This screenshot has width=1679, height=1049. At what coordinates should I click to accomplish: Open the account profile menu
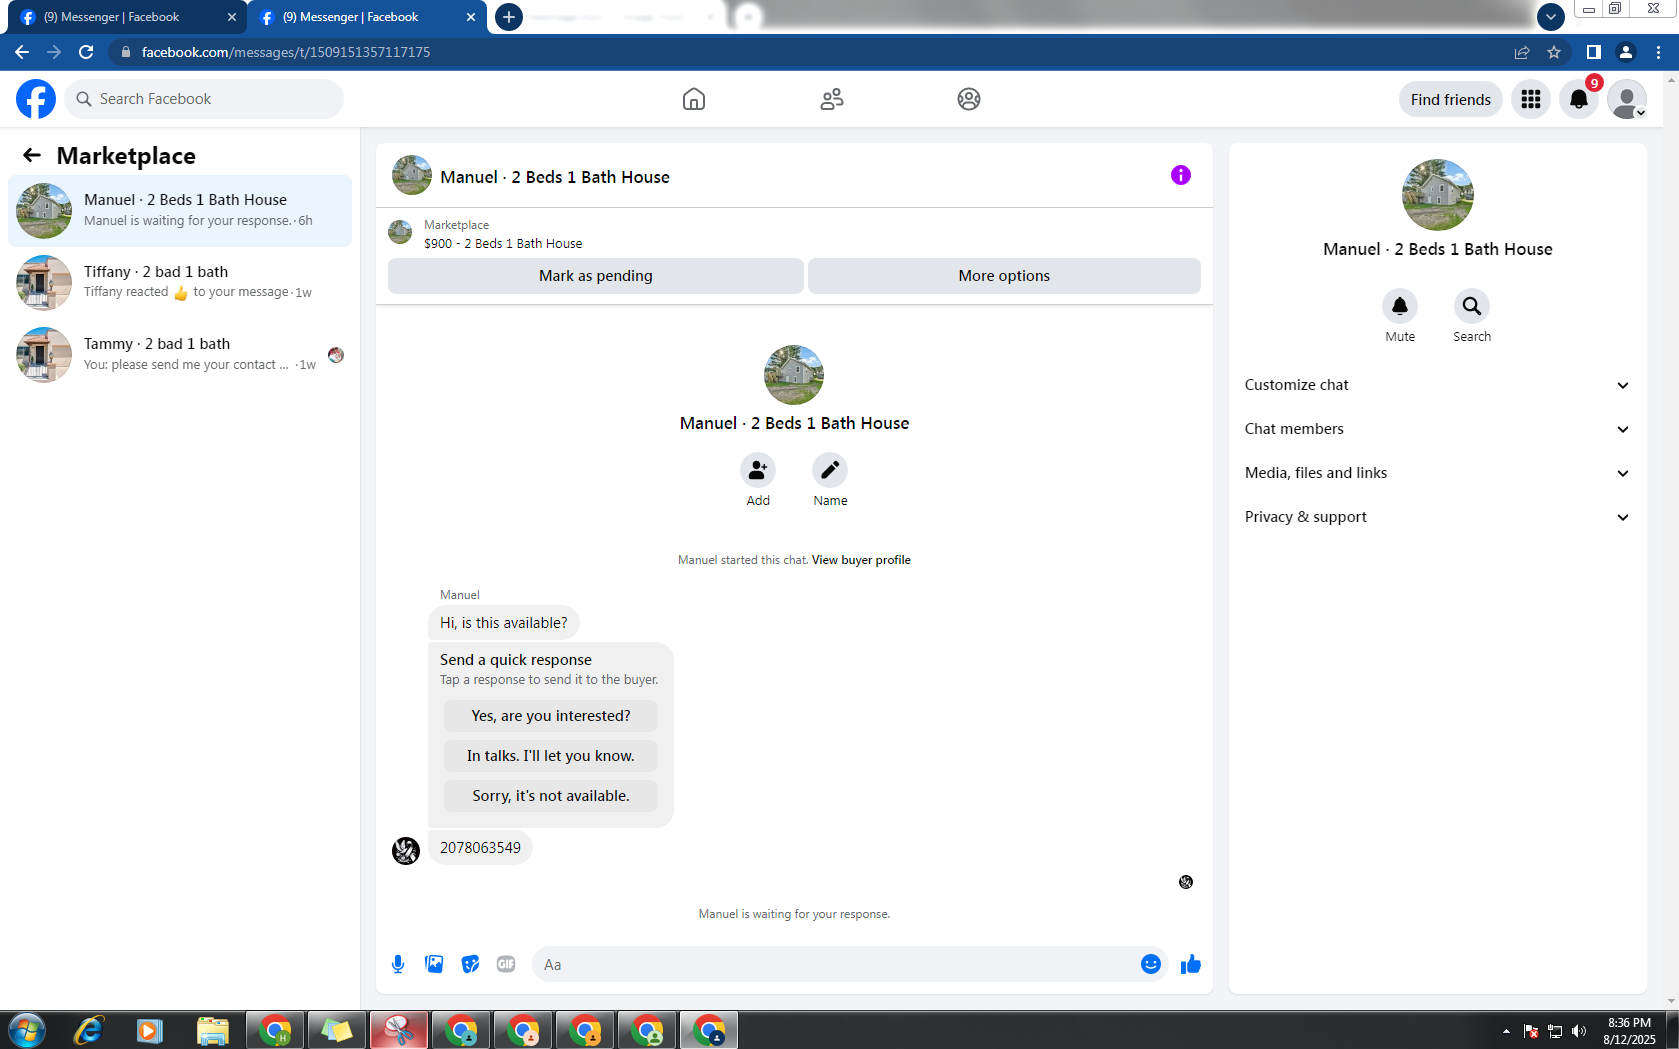(x=1627, y=99)
